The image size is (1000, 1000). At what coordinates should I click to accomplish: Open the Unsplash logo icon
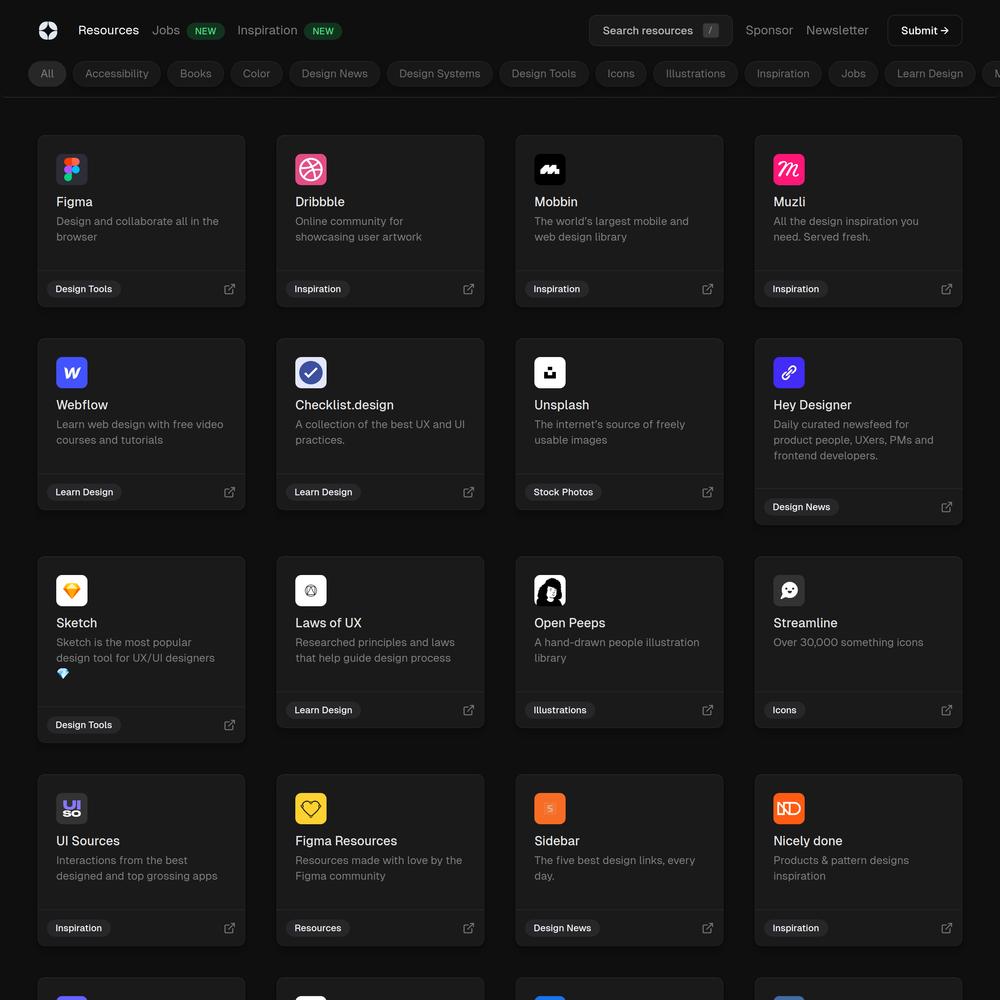(x=550, y=372)
